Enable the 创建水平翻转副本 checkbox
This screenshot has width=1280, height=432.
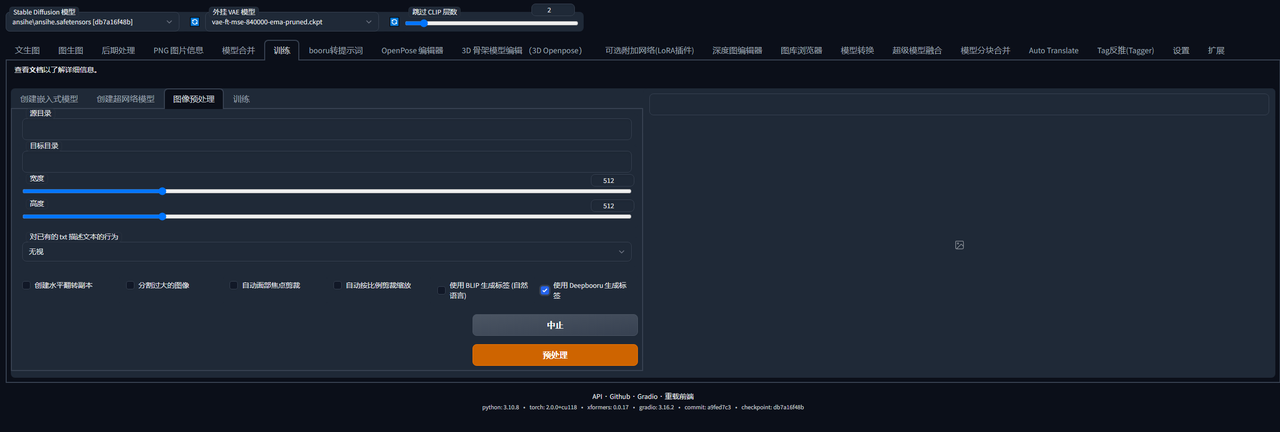tap(27, 285)
